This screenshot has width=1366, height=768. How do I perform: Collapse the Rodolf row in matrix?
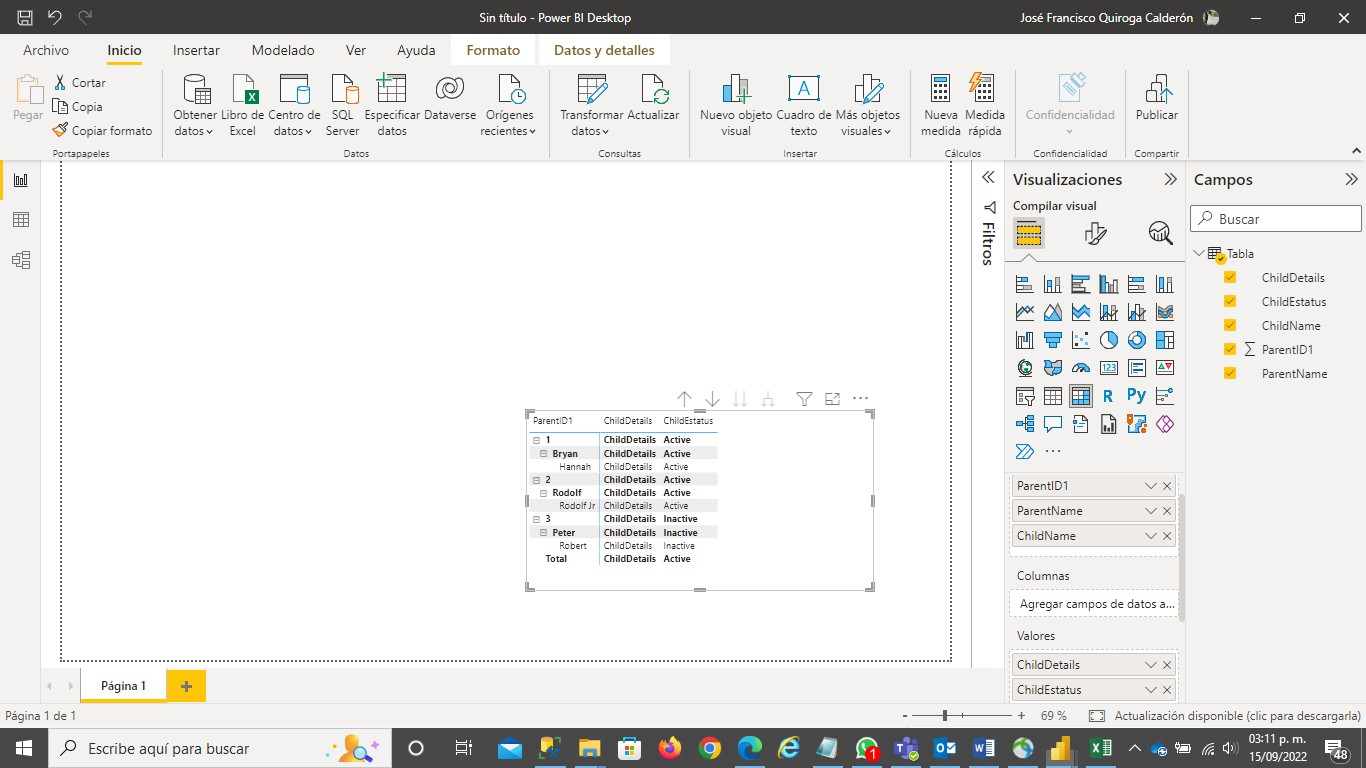(544, 493)
